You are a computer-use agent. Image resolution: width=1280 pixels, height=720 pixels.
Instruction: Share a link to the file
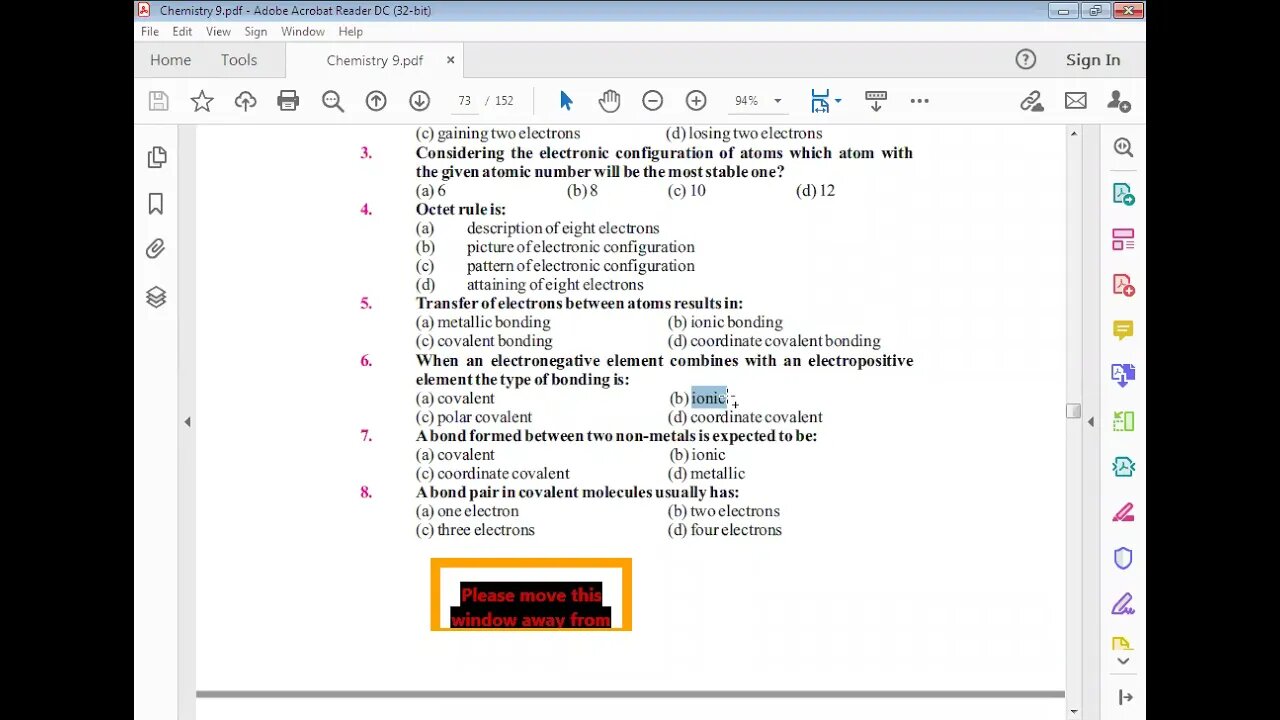point(1032,101)
